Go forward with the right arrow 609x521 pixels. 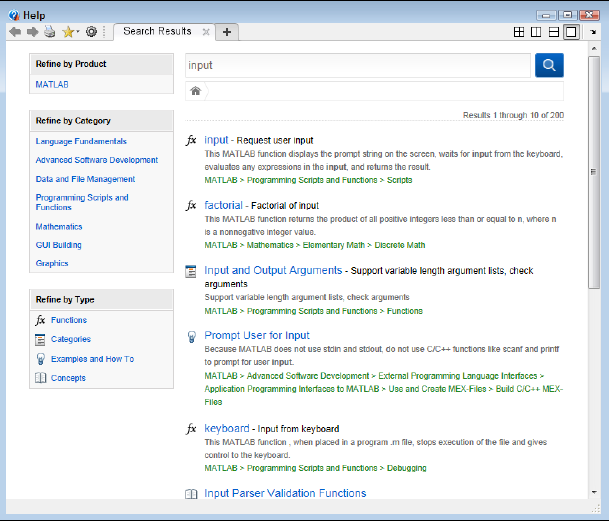33,32
